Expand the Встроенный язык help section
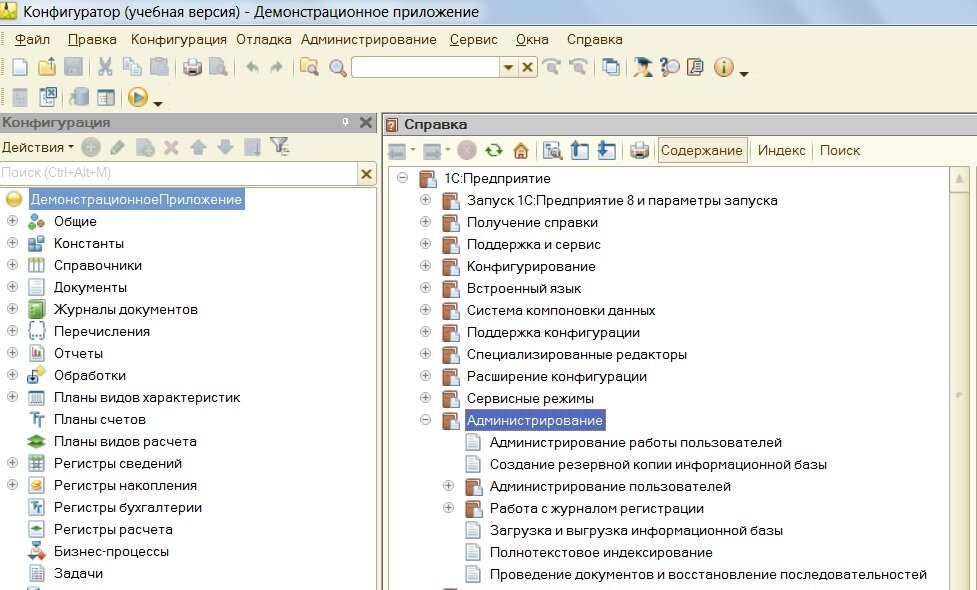Image resolution: width=977 pixels, height=590 pixels. click(426, 287)
